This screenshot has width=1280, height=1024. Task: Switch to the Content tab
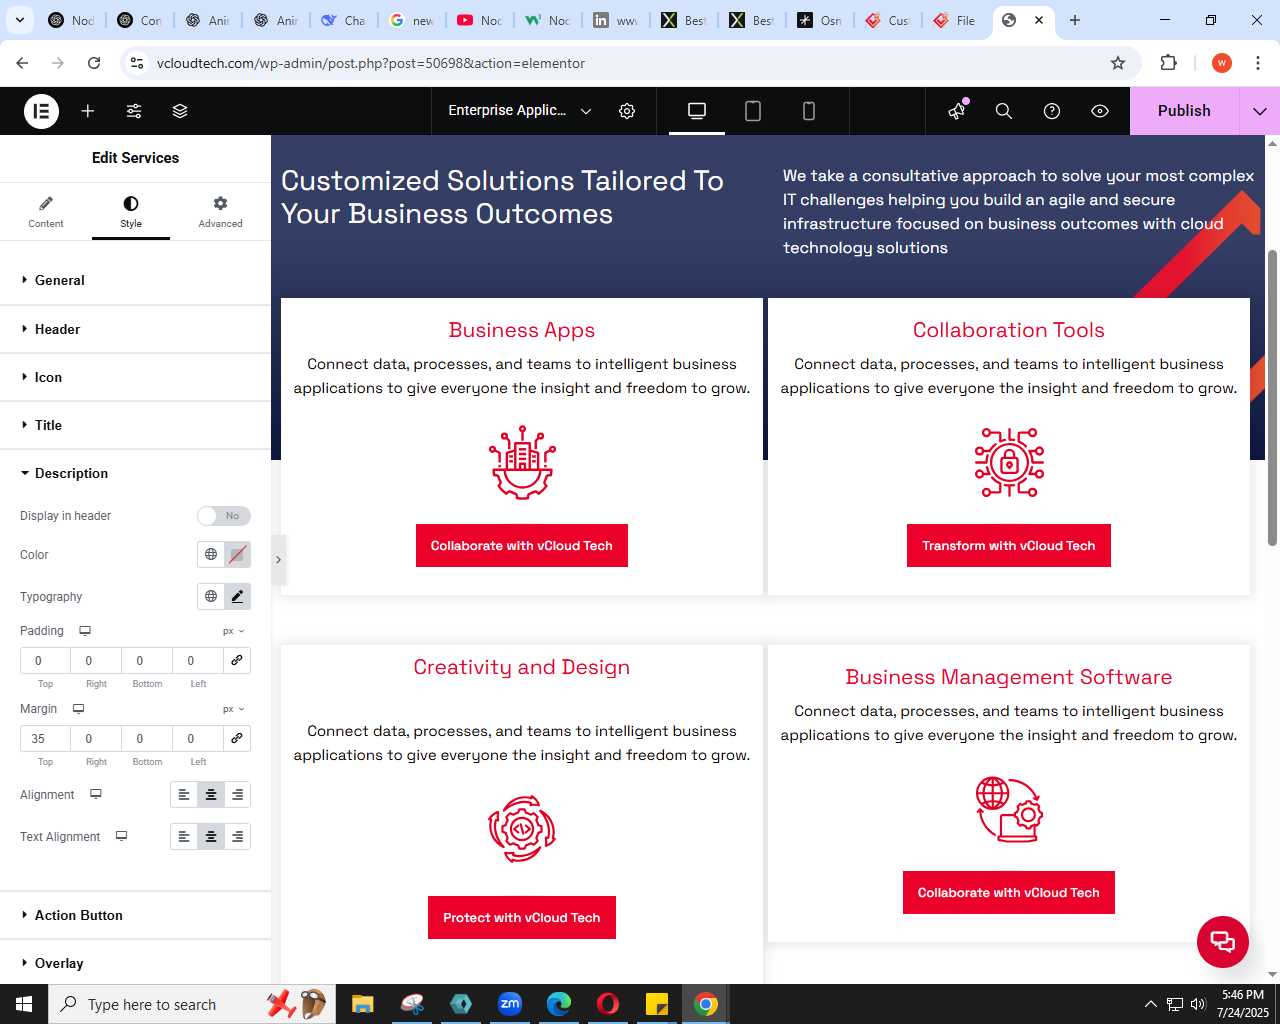[x=46, y=212]
